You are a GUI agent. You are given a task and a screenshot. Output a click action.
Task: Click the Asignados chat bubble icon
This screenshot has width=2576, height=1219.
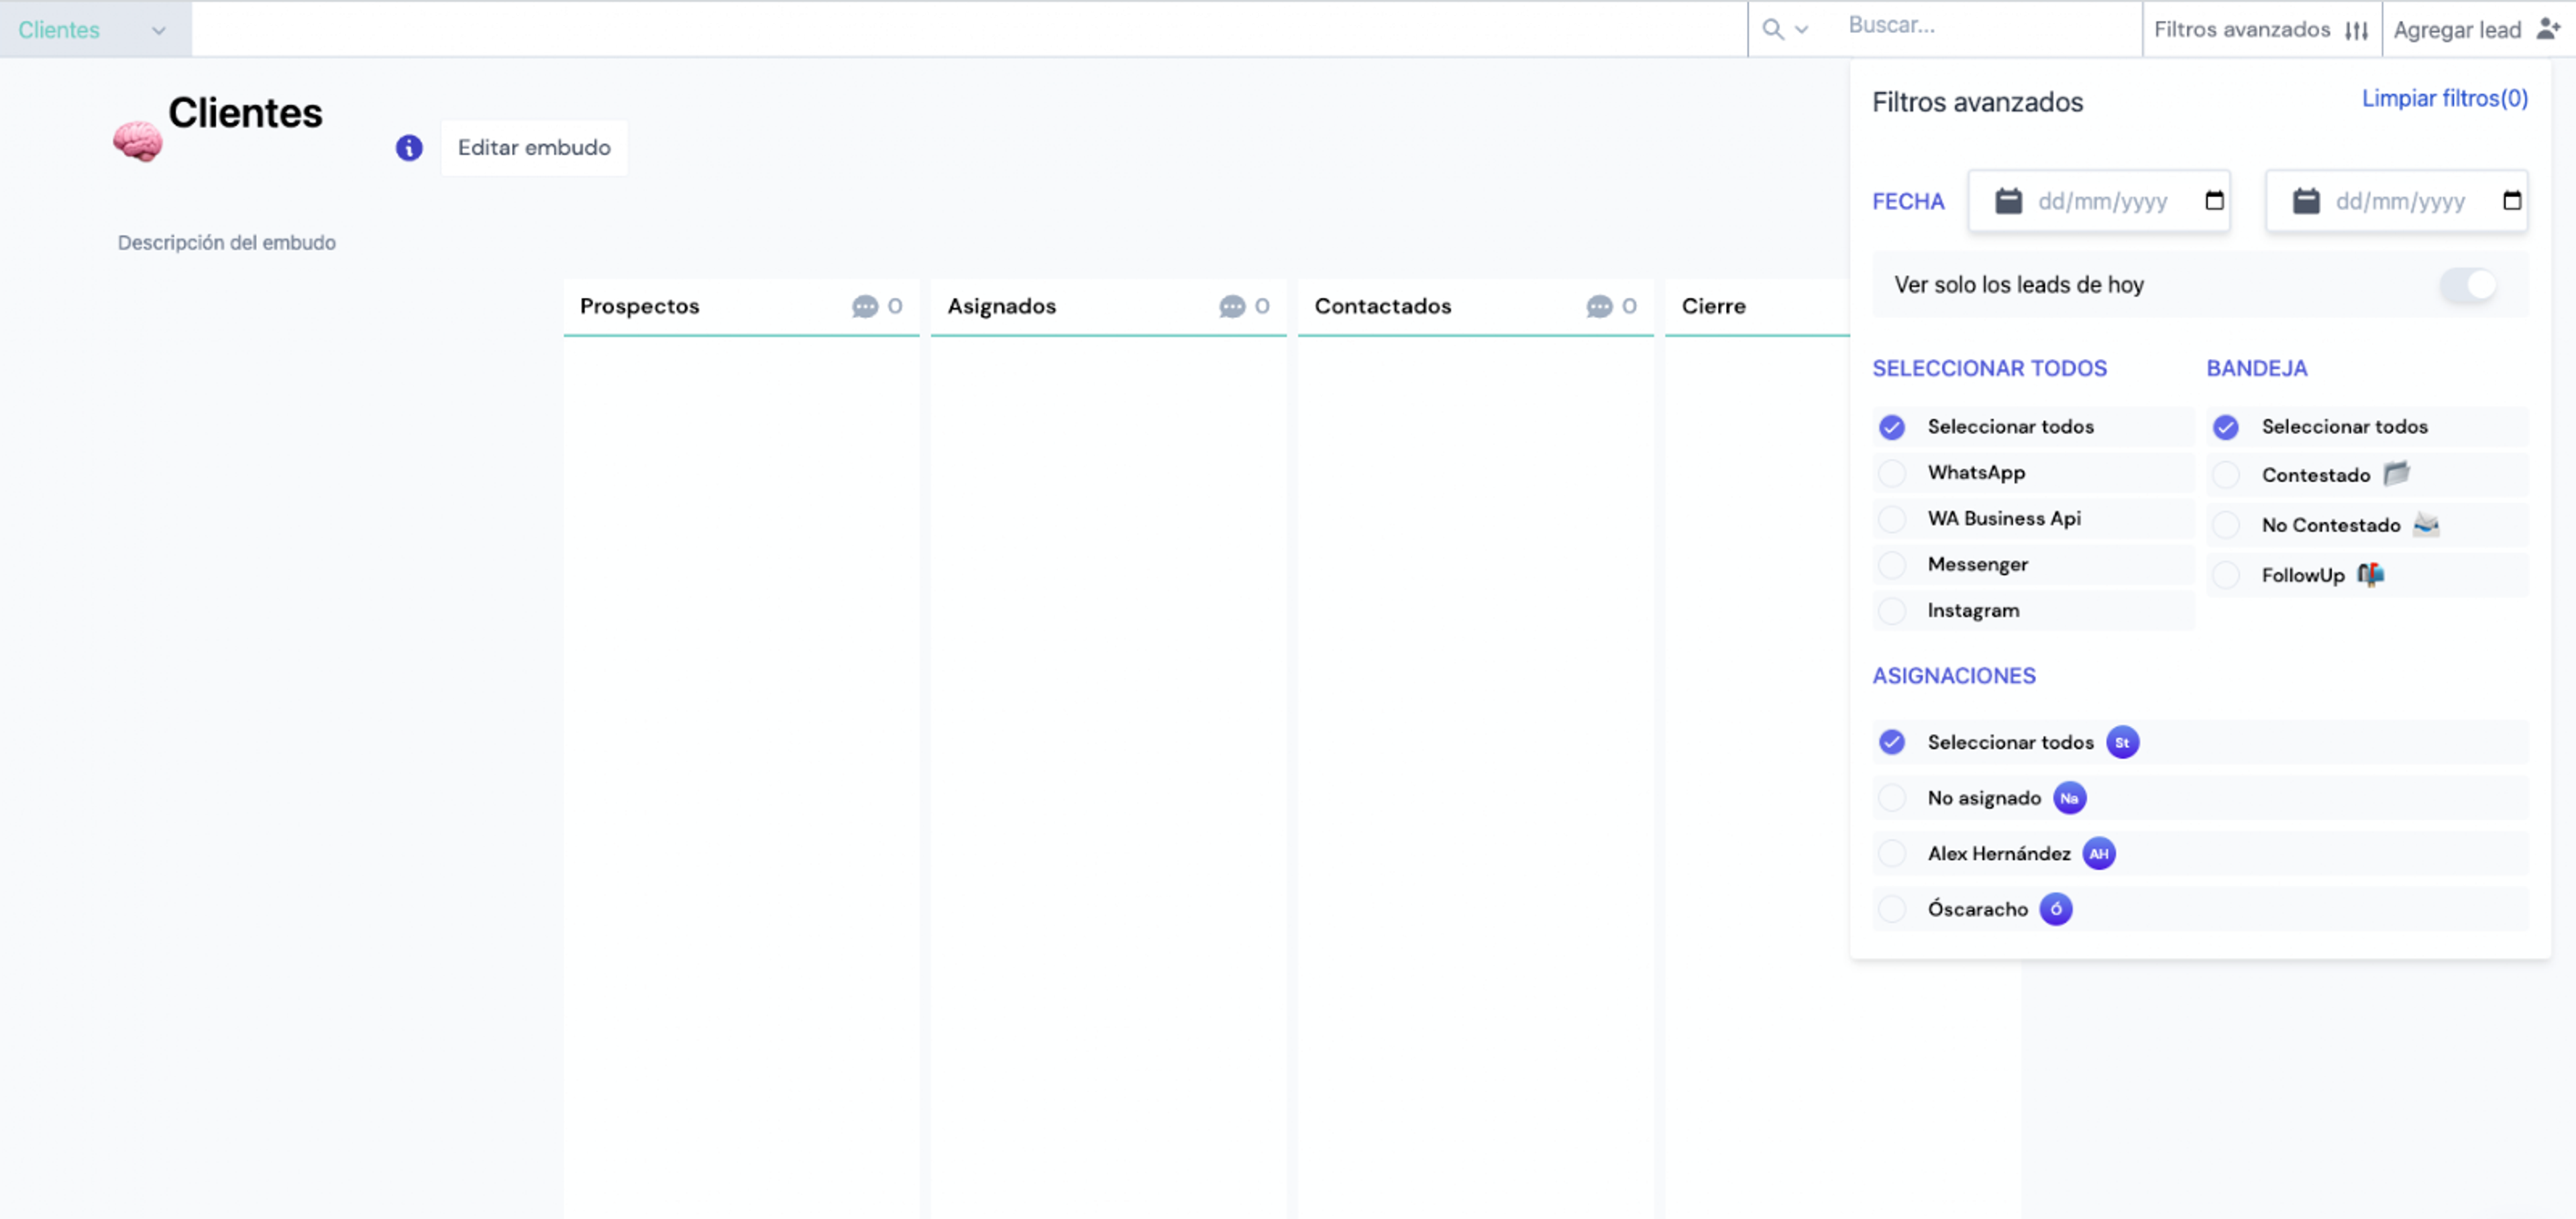click(1232, 306)
